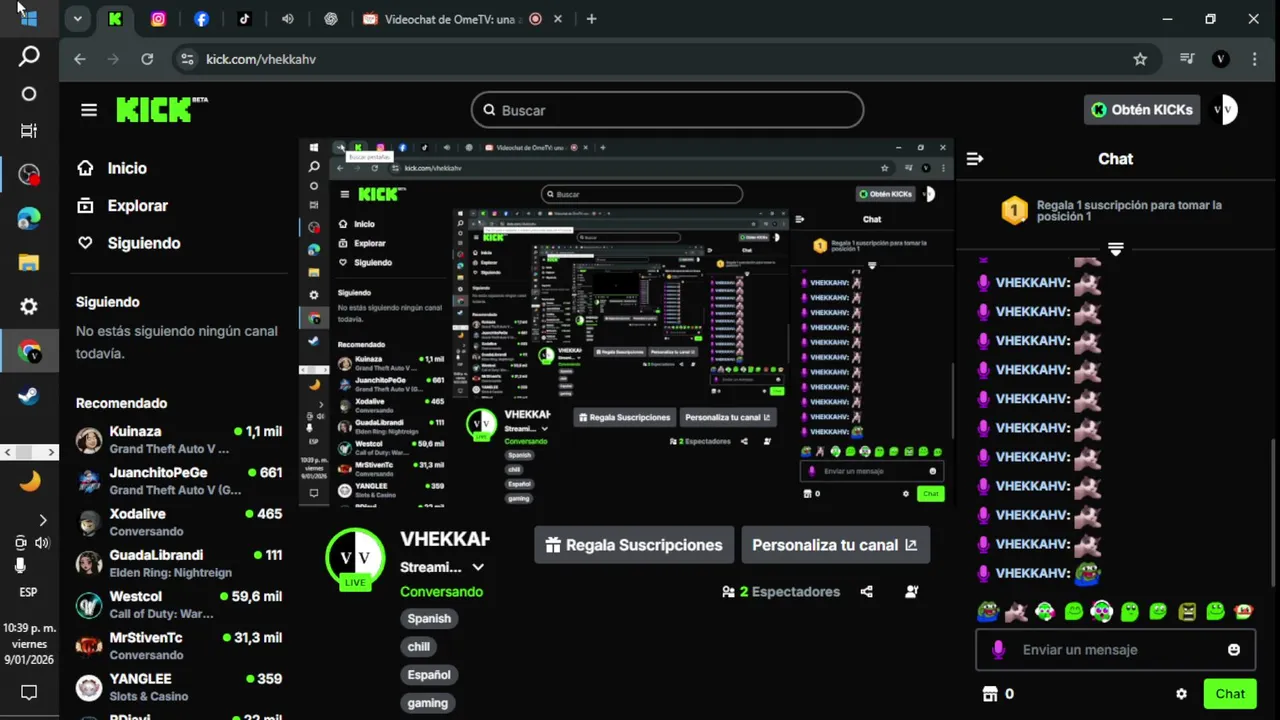View site information icon in the address bar
This screenshot has width=1280, height=720.
pyautogui.click(x=186, y=59)
